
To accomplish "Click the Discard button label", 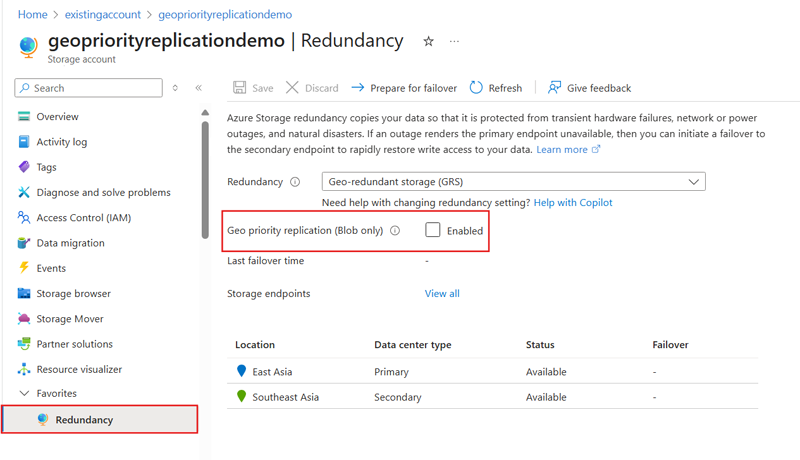I will coord(321,88).
